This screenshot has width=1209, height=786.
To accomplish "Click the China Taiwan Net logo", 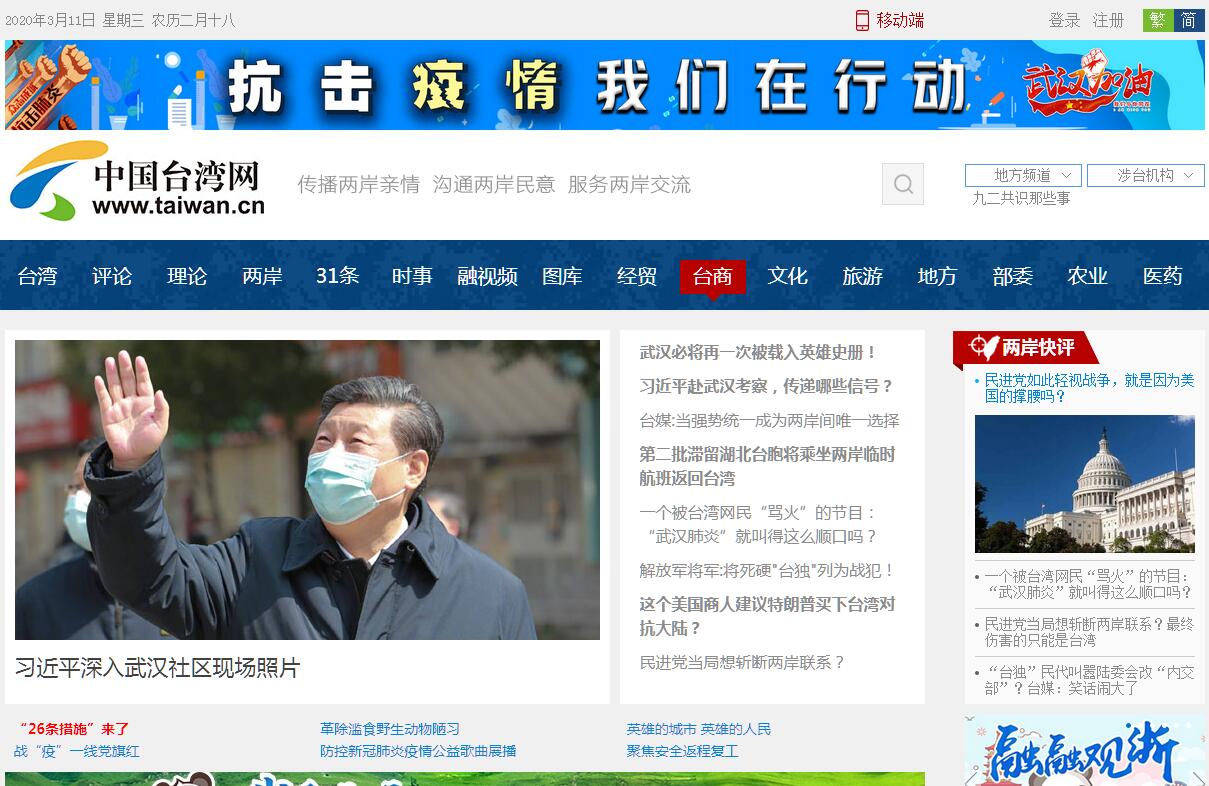I will (138, 182).
